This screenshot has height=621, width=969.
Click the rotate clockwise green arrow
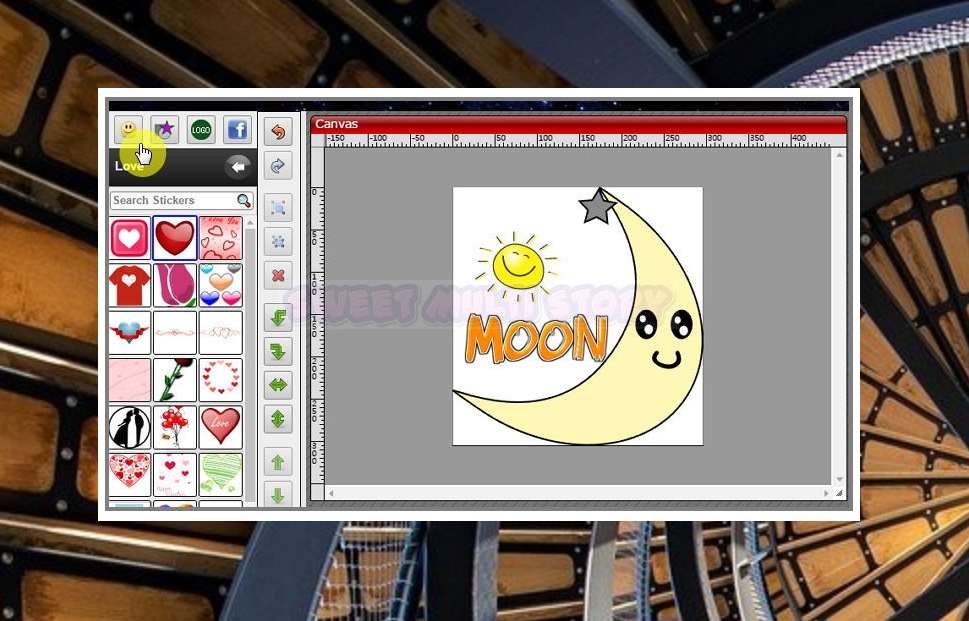(278, 352)
